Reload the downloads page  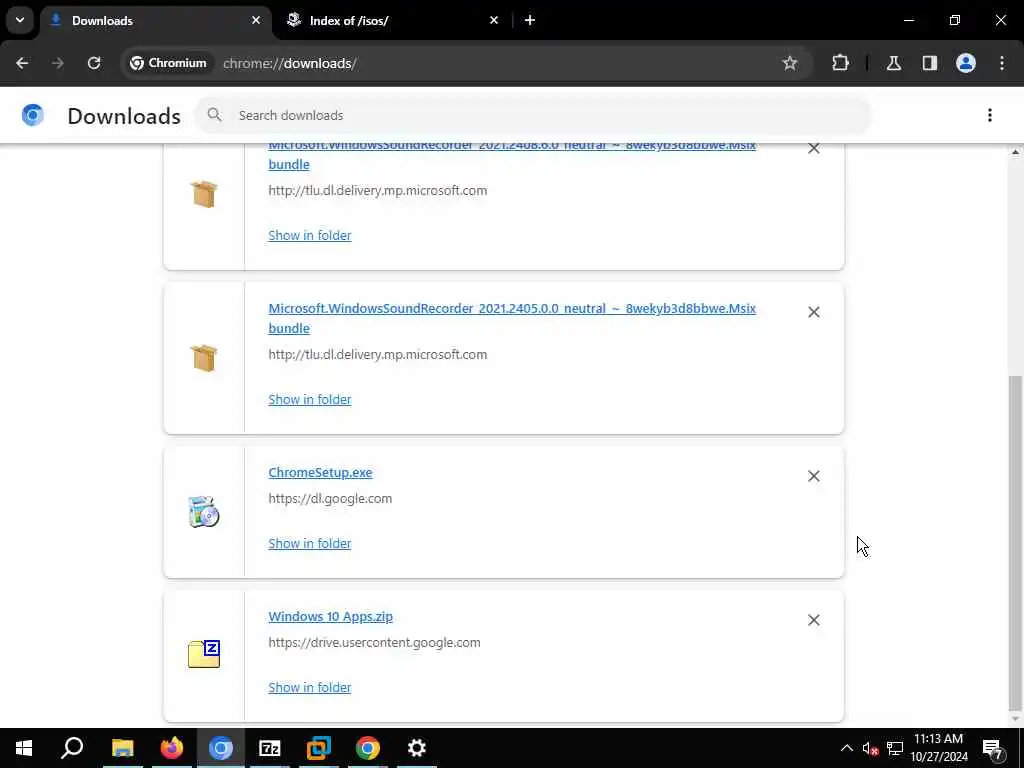(94, 63)
